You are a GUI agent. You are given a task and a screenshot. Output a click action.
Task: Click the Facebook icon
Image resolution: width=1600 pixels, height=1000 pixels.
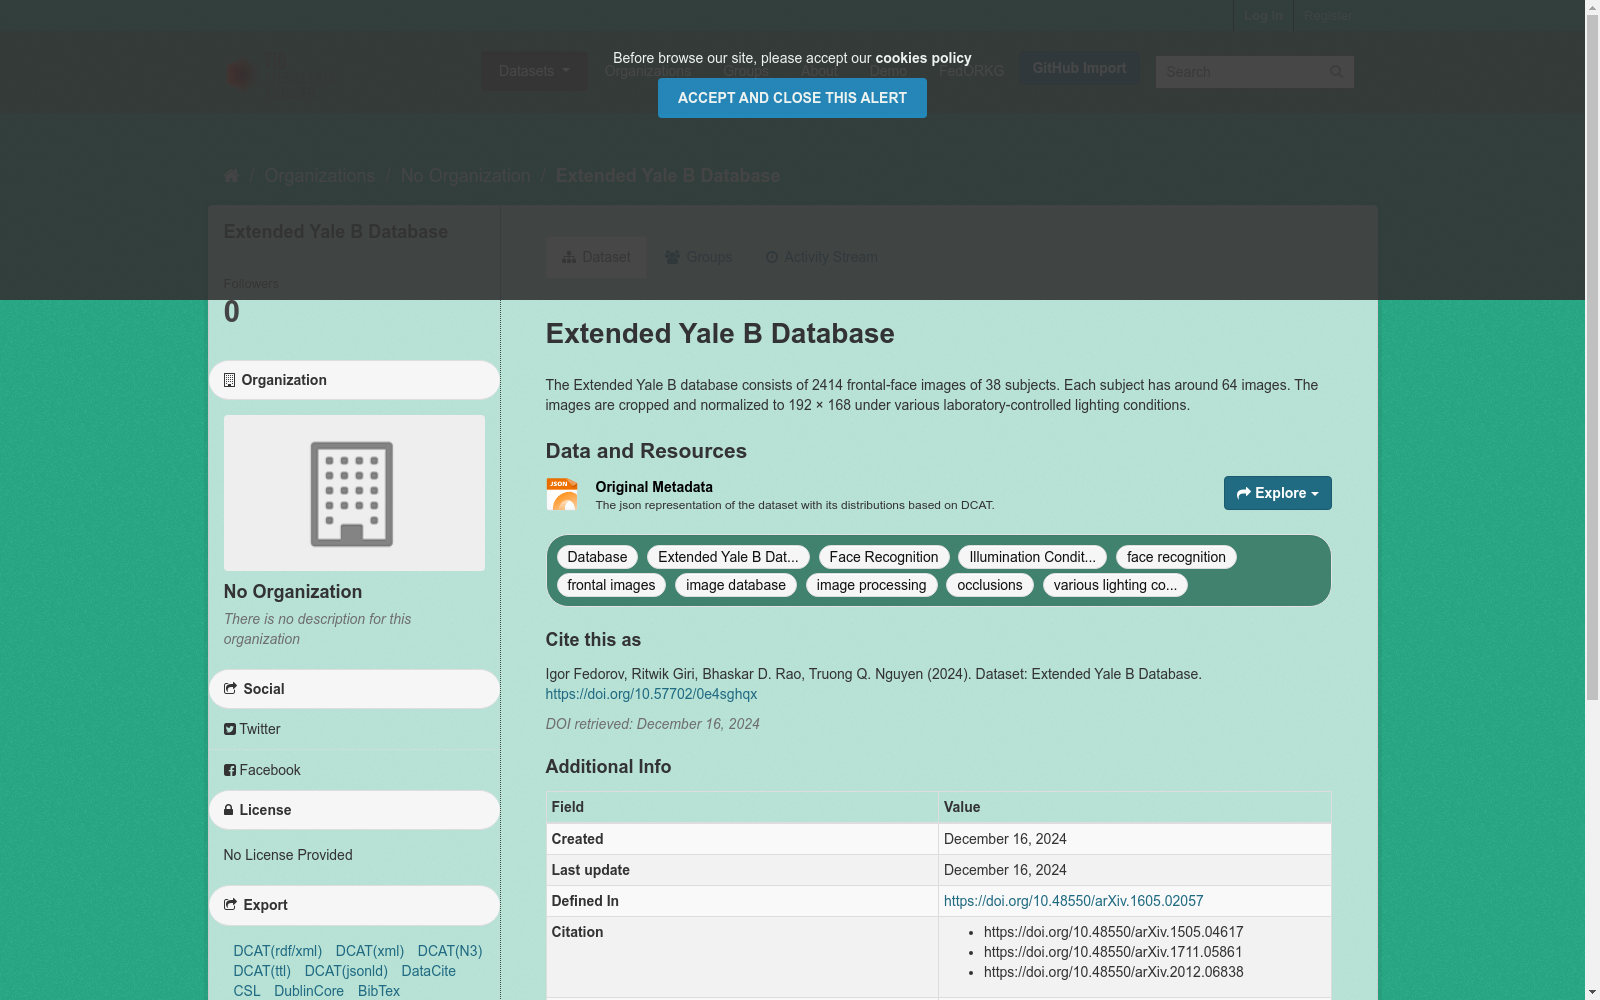pyautogui.click(x=230, y=770)
